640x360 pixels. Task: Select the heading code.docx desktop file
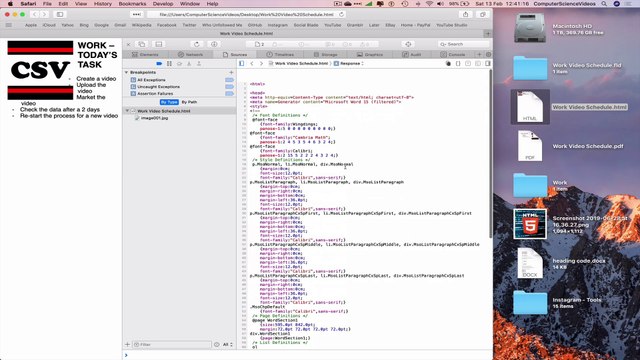click(x=530, y=263)
